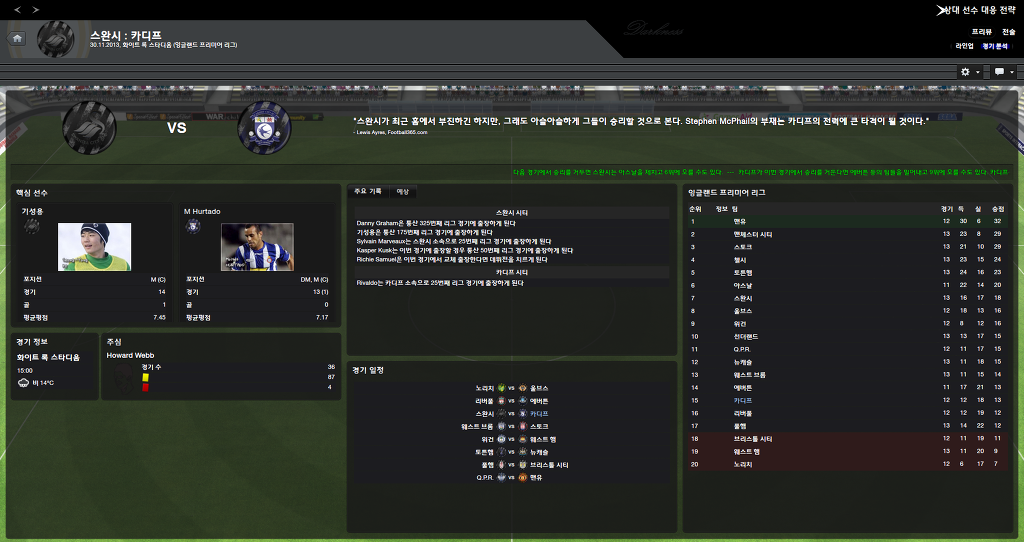Click the 스토크 crest in fixtures list
Screen dimensions: 1024x542
tap(522, 426)
